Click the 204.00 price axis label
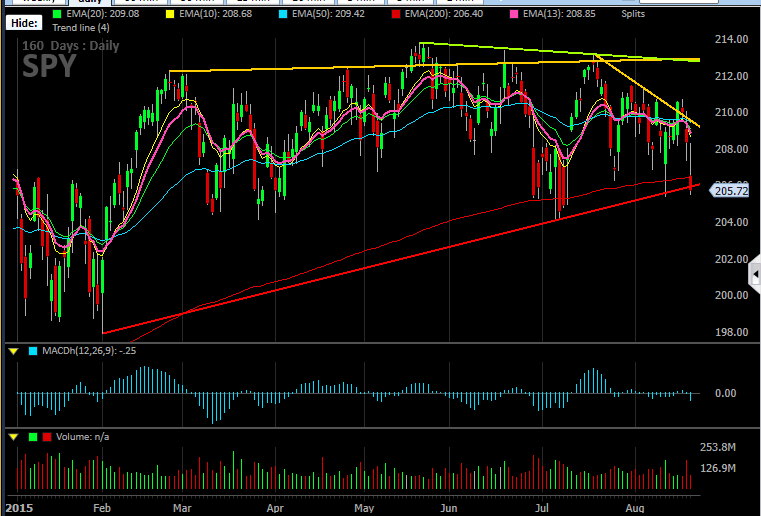This screenshot has height=516, width=761. pyautogui.click(x=731, y=222)
